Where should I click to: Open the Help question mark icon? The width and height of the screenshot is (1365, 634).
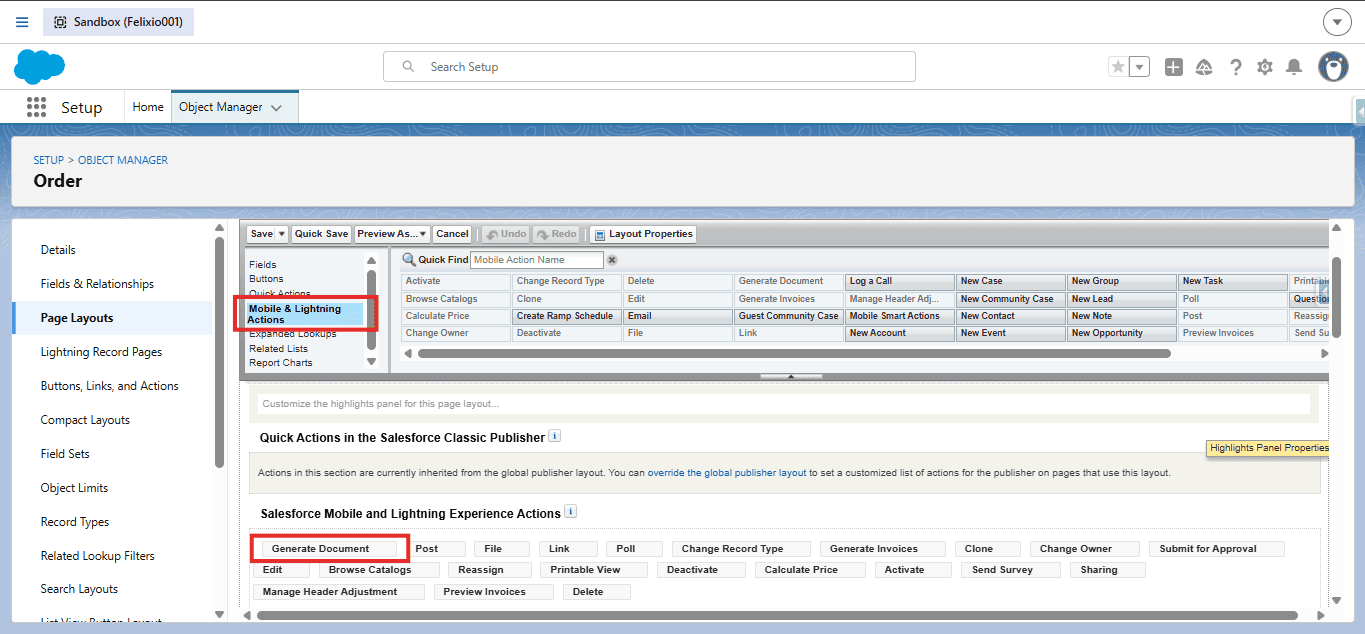click(1236, 67)
